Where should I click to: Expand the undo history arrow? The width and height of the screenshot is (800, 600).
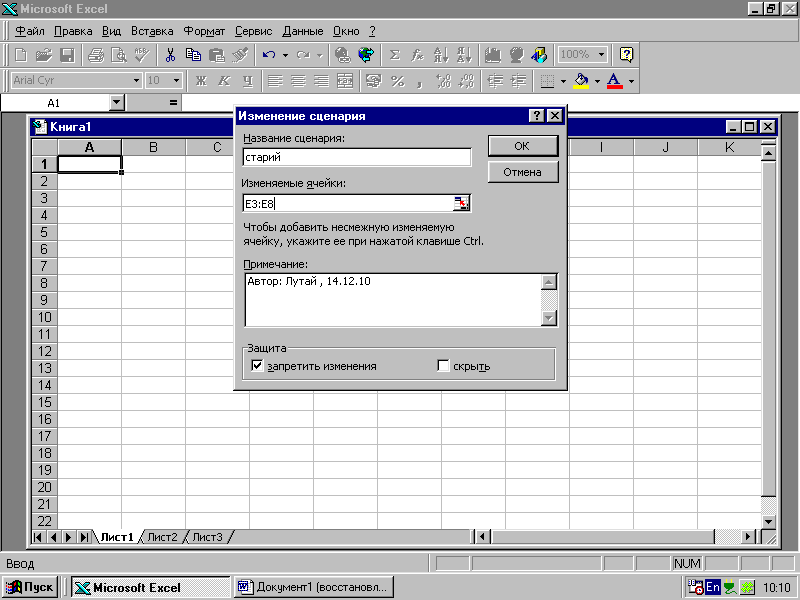(x=285, y=55)
